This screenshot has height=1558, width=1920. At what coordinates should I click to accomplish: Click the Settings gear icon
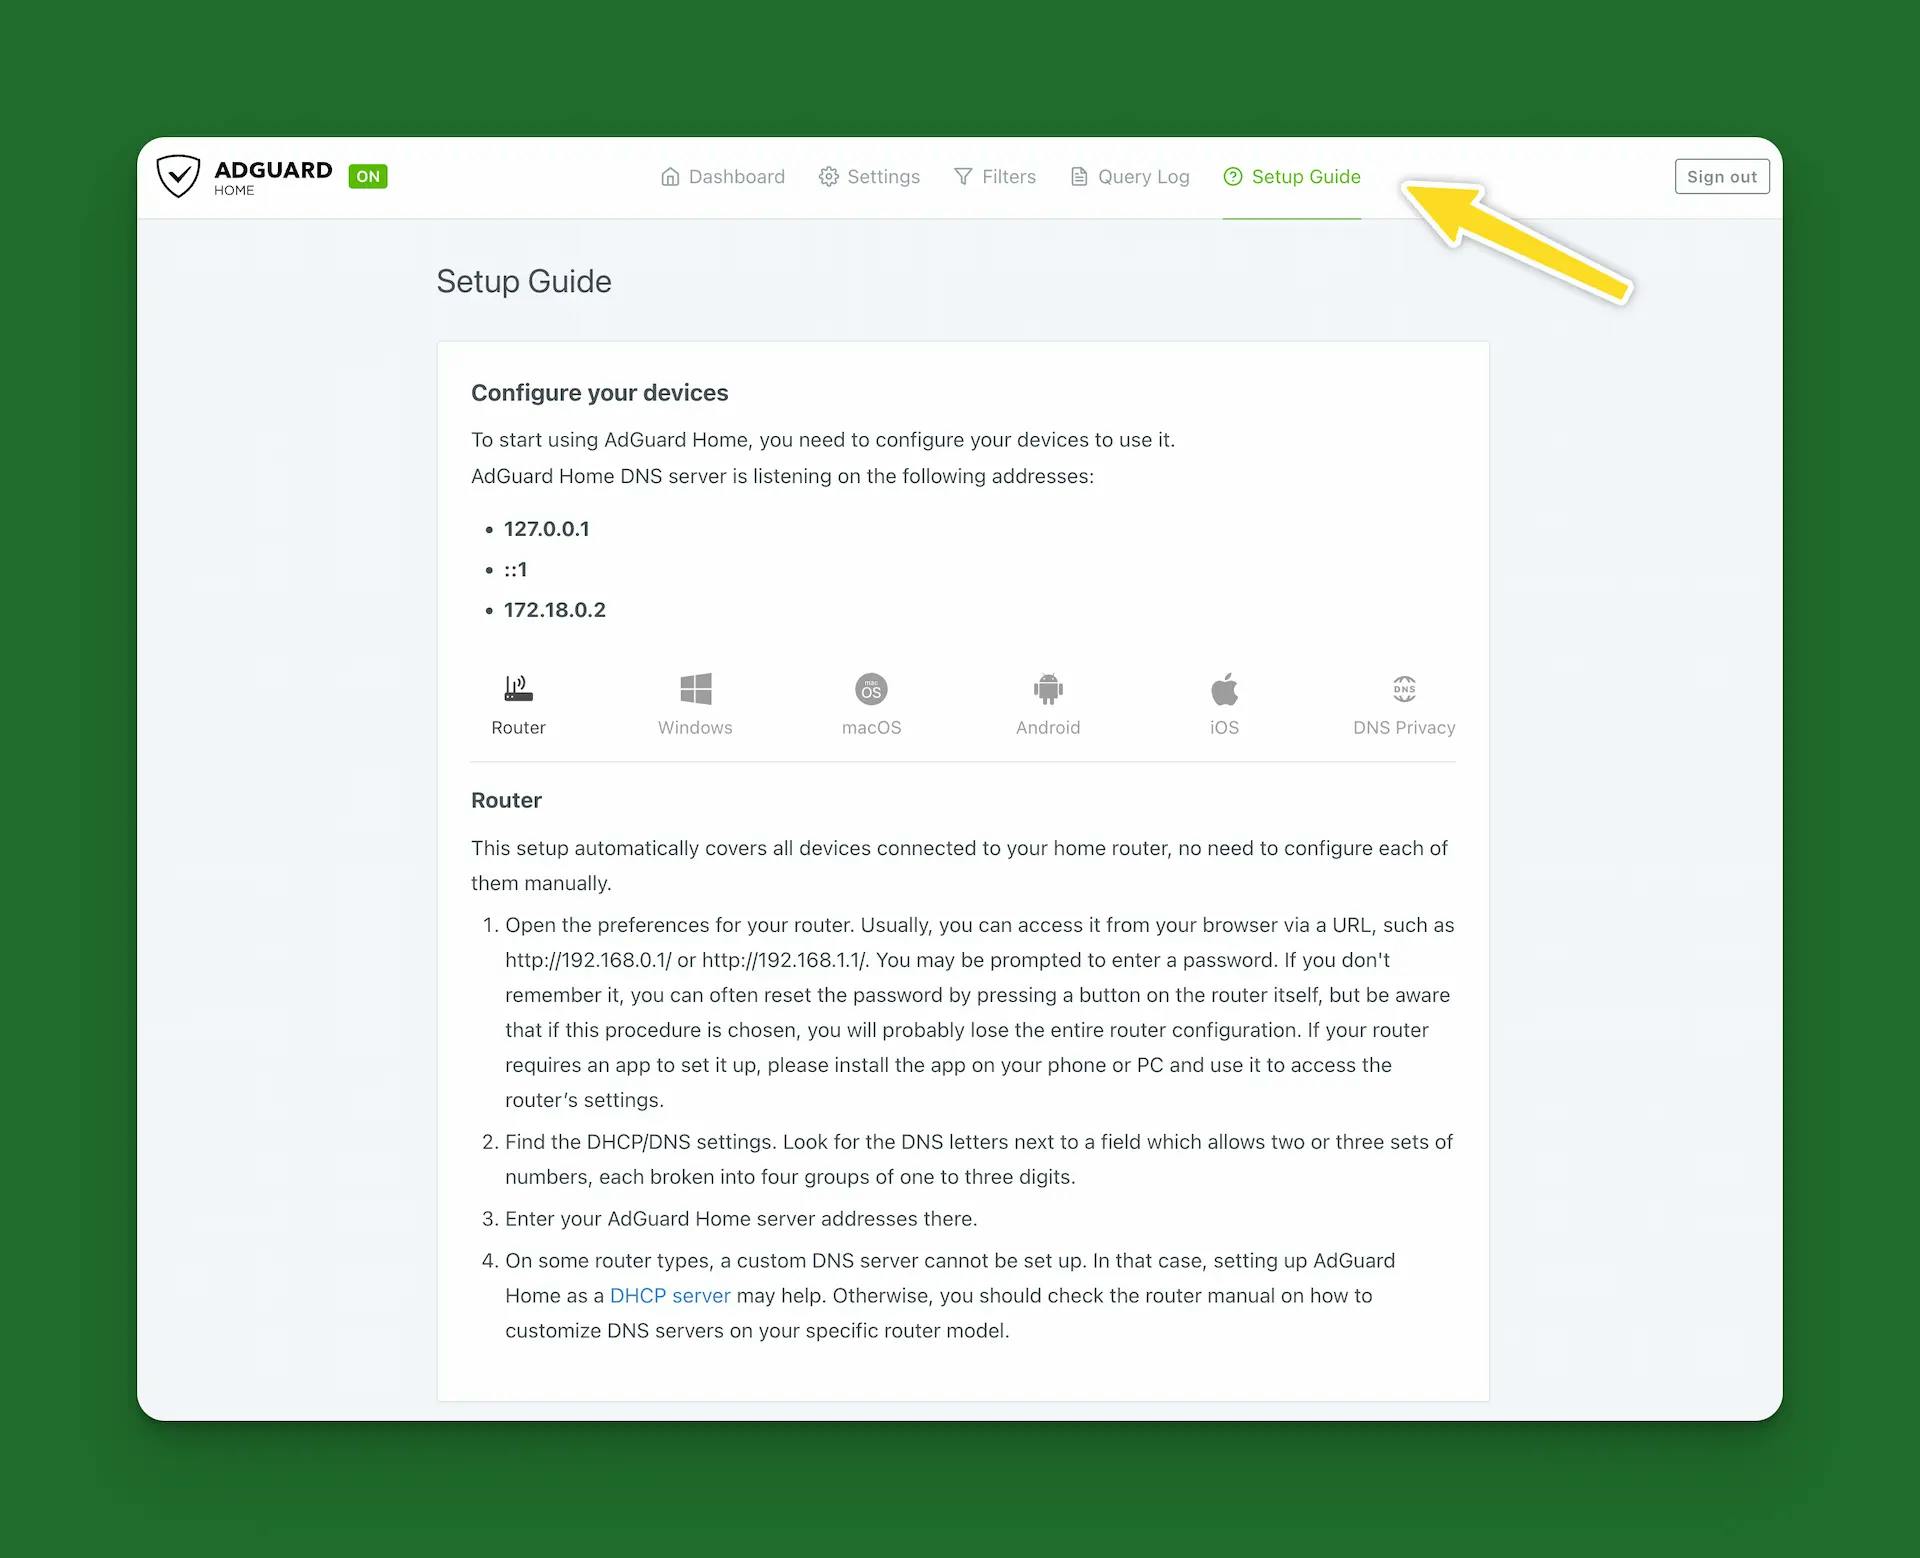point(828,177)
